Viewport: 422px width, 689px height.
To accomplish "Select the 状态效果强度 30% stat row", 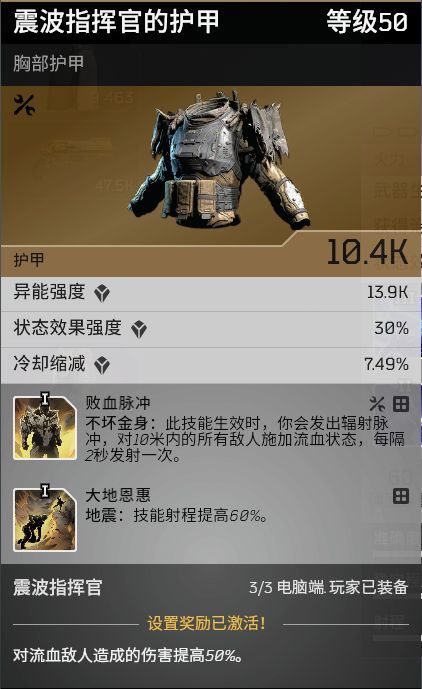I will pos(211,330).
